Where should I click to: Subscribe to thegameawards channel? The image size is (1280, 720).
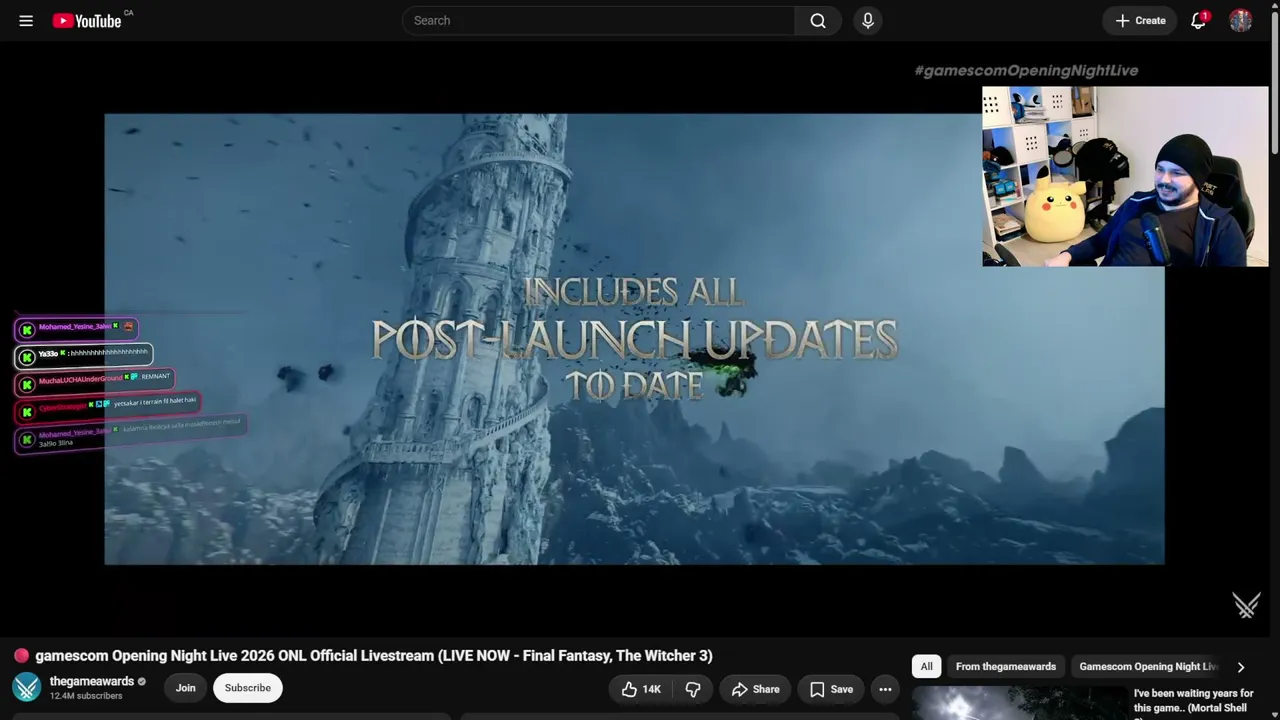click(x=248, y=688)
